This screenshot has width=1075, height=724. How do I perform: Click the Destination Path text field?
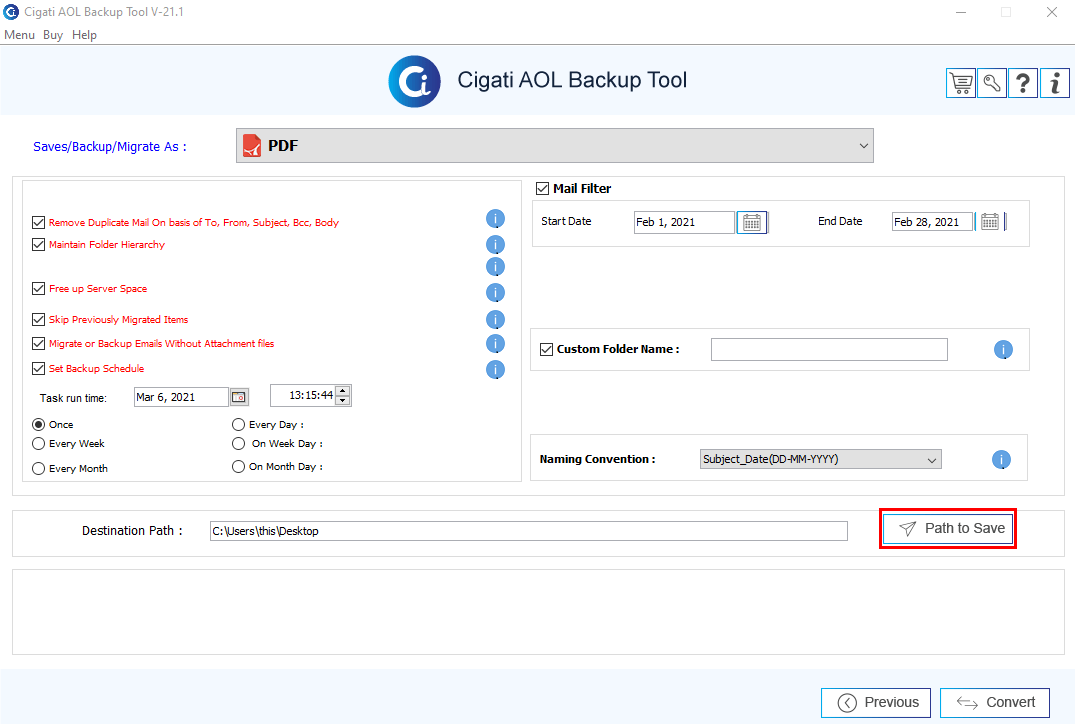[529, 531]
